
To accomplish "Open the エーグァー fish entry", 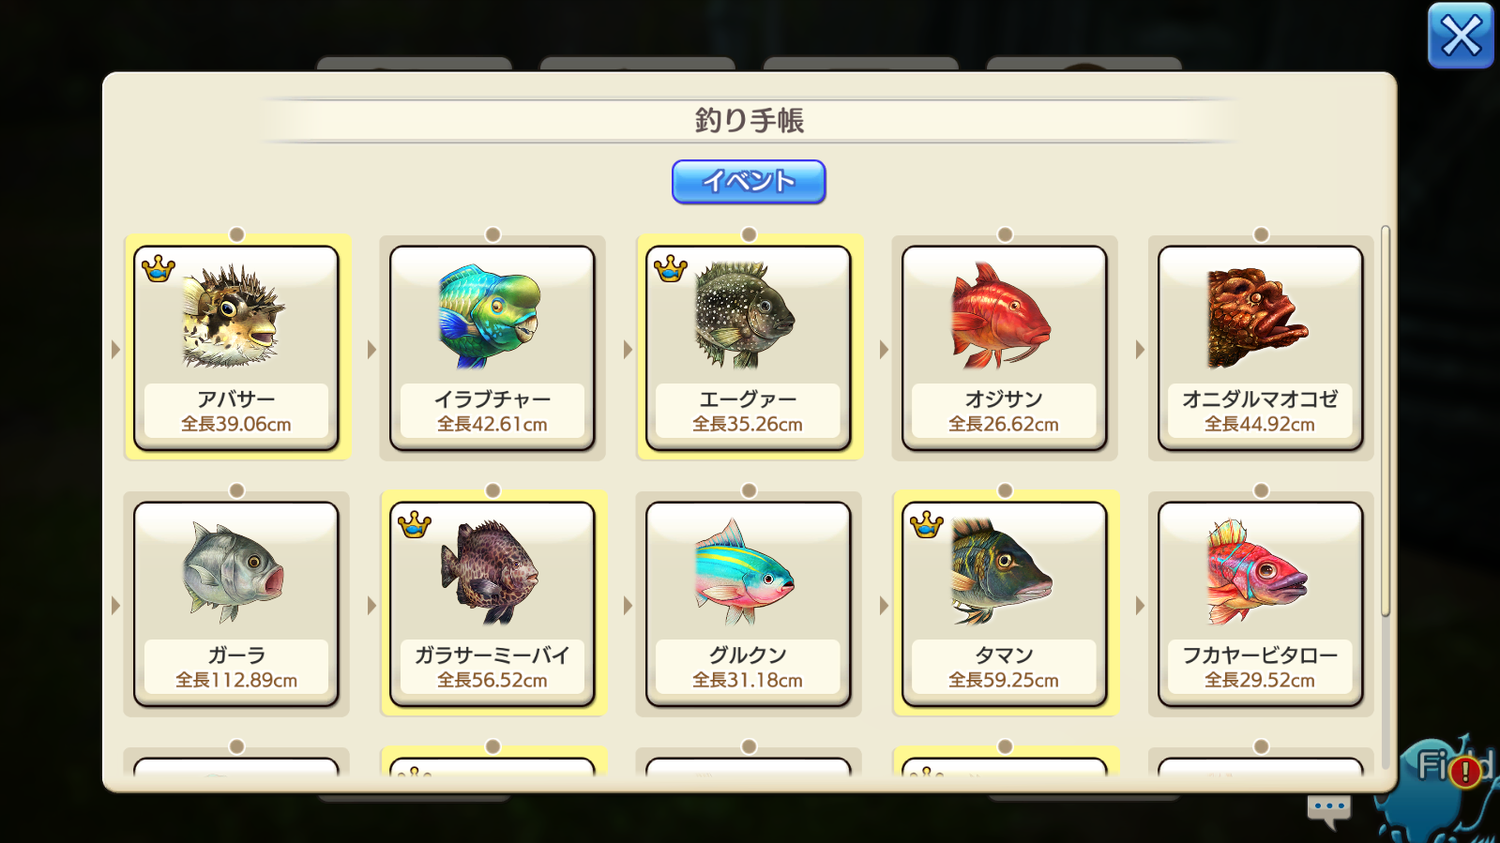I will click(x=748, y=348).
